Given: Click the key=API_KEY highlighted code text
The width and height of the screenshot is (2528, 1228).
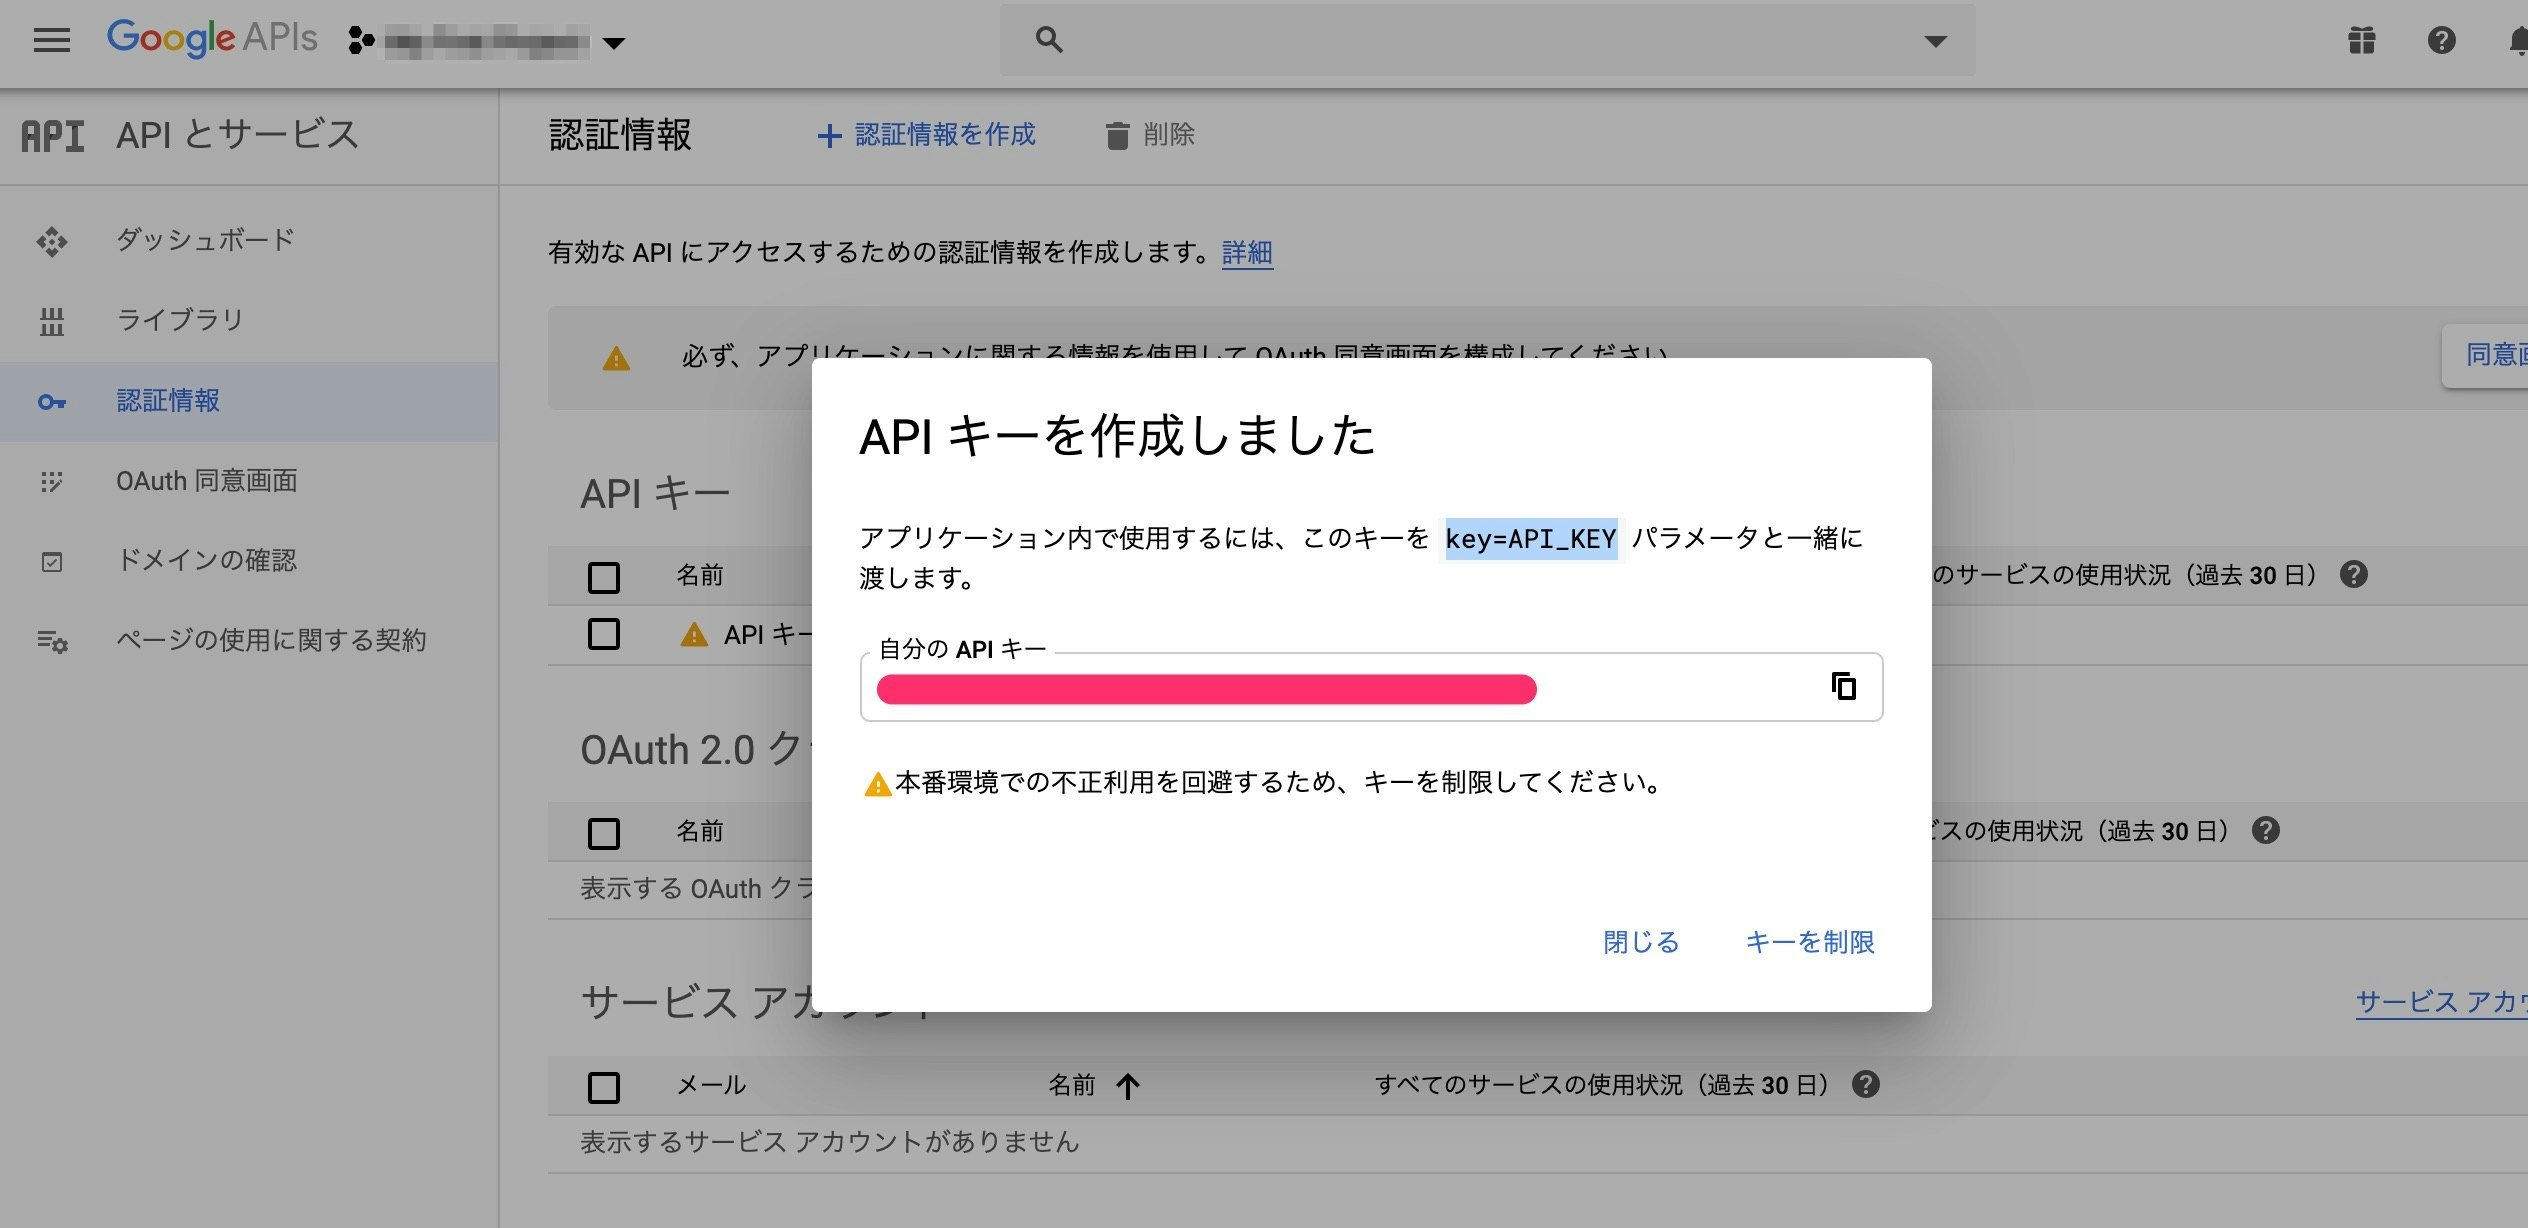Looking at the screenshot, I should point(1531,539).
